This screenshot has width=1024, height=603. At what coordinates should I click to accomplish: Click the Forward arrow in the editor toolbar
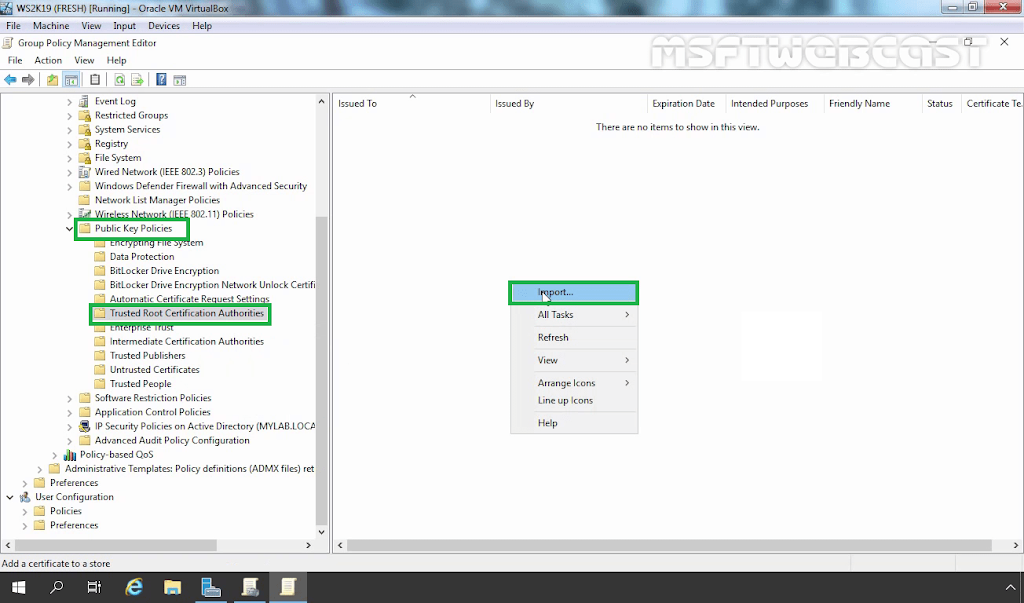pos(28,80)
